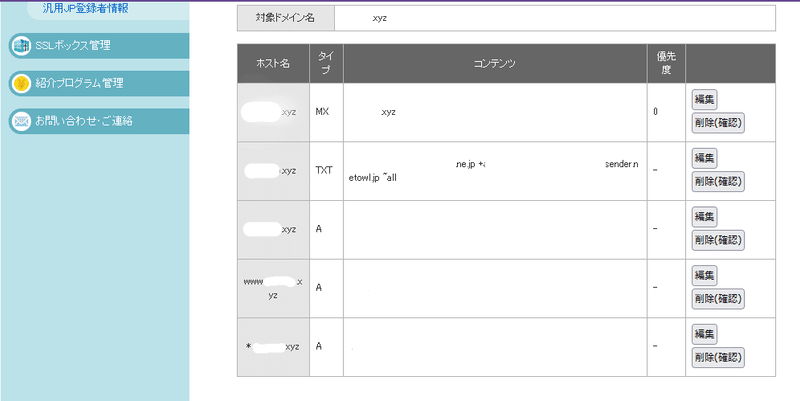
Task: Edit the wildcard host A record
Action: click(704, 334)
